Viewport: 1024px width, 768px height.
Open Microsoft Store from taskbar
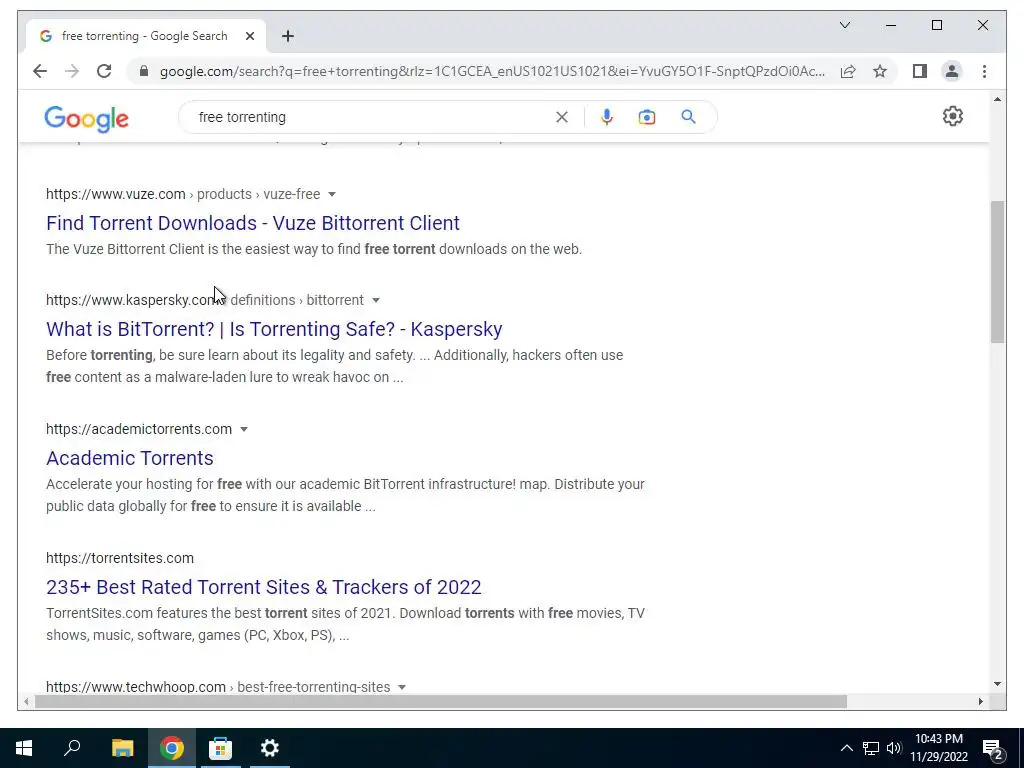pyautogui.click(x=220, y=748)
